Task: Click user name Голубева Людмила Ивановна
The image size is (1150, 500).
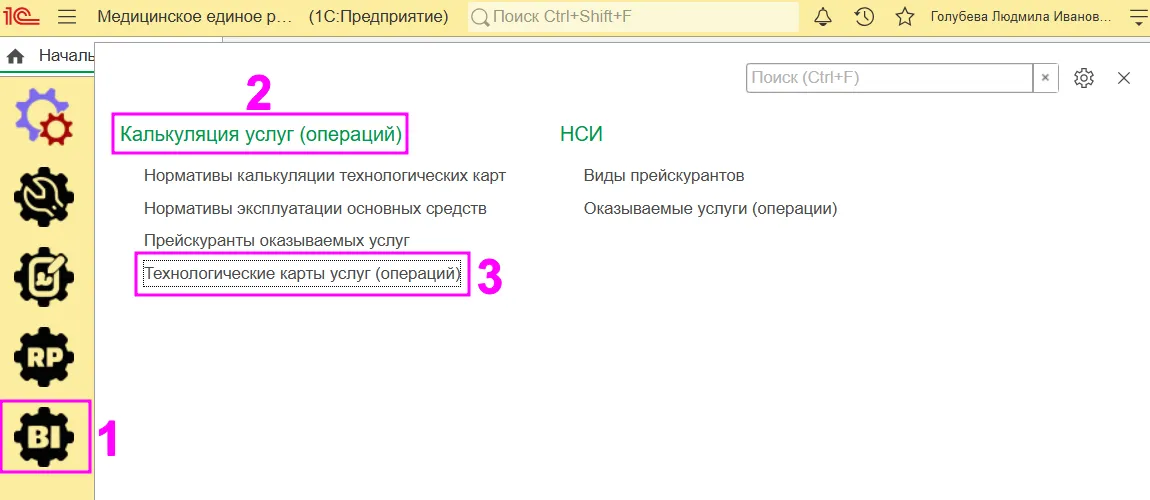Action: tap(1022, 16)
